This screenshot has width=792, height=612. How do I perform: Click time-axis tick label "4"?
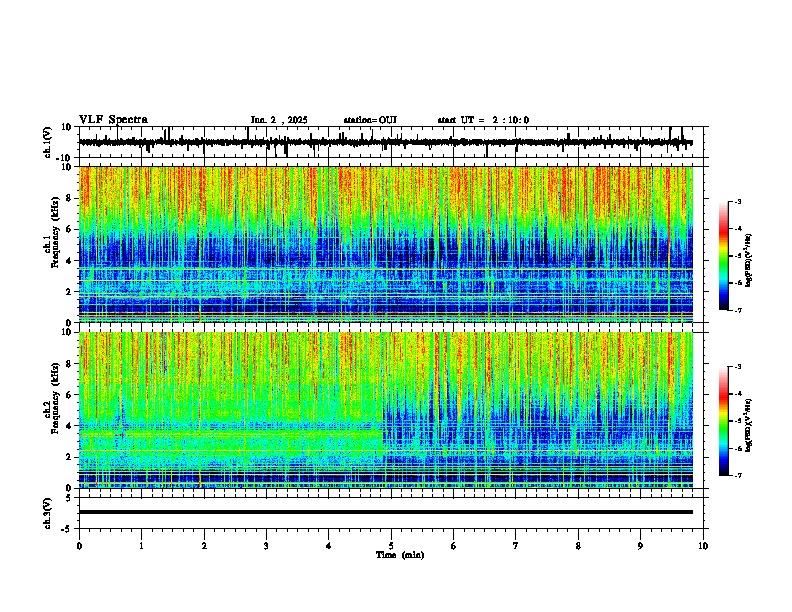click(x=329, y=546)
